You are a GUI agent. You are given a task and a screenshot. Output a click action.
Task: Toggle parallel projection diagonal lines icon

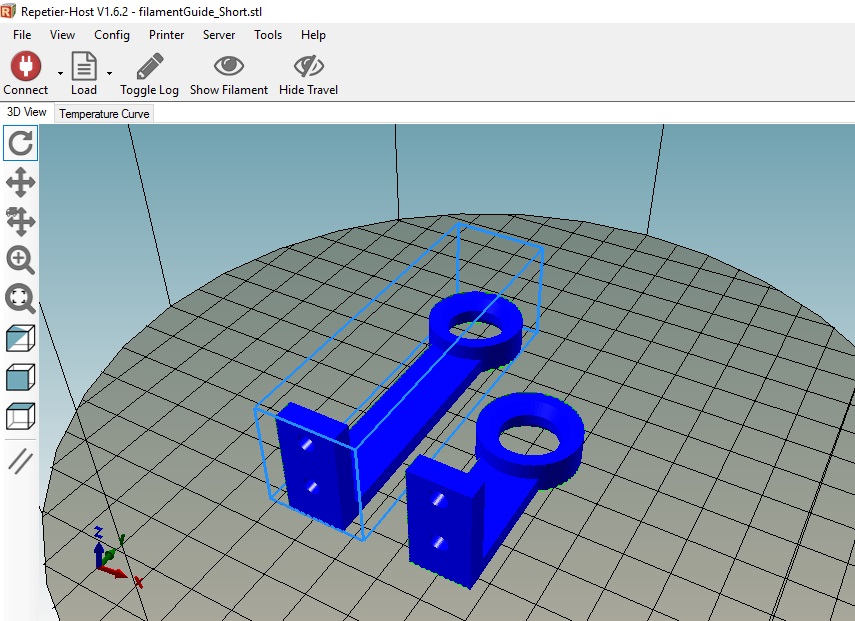(x=21, y=461)
